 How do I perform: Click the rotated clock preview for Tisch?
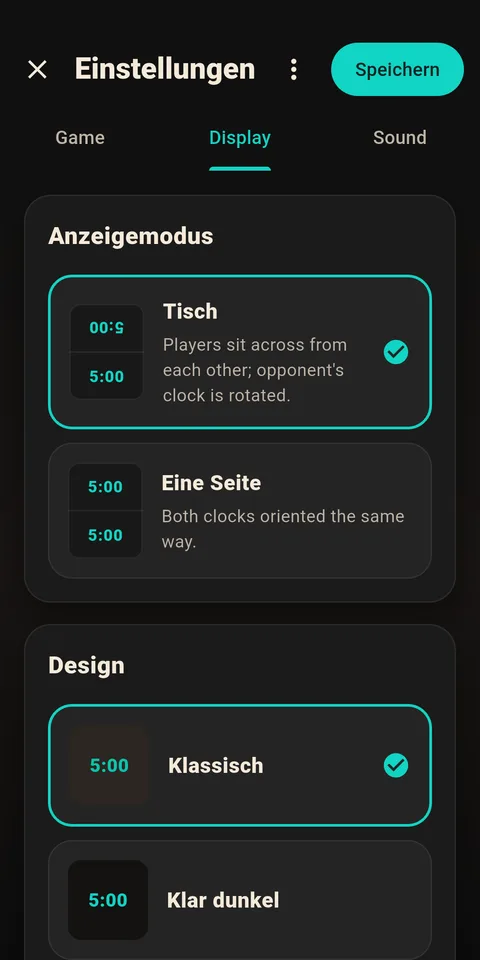pos(107,352)
